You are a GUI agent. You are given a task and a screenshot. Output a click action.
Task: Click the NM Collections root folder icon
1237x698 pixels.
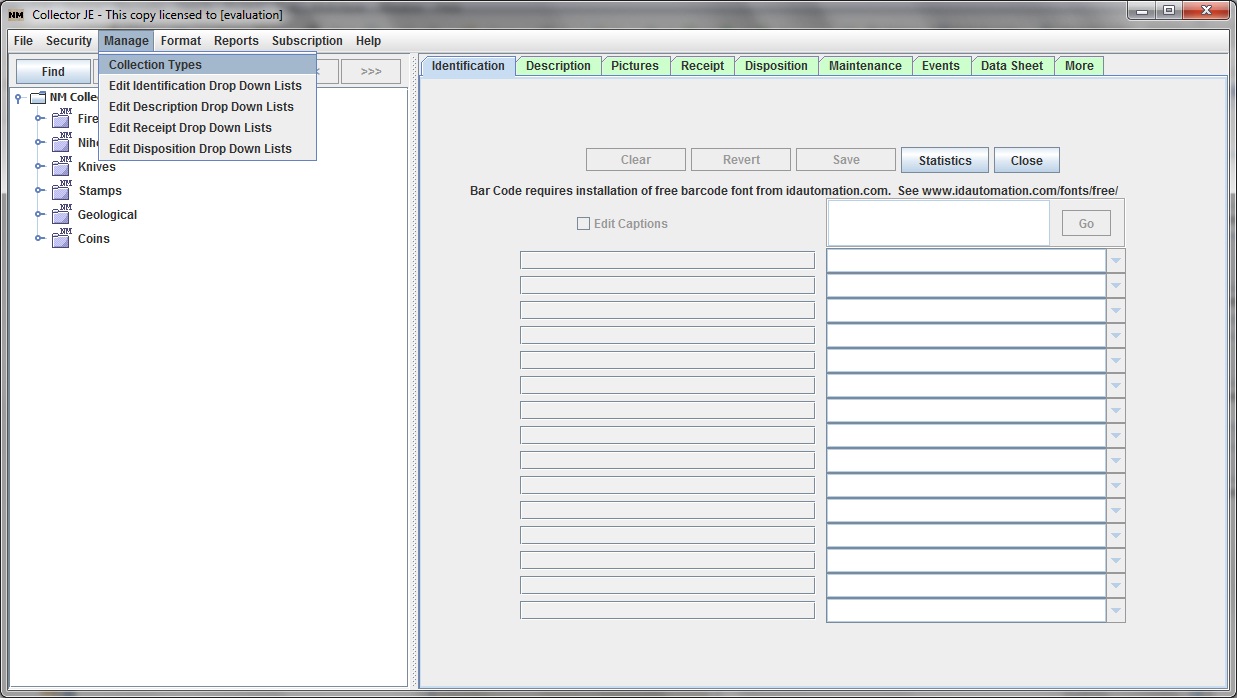click(x=38, y=98)
